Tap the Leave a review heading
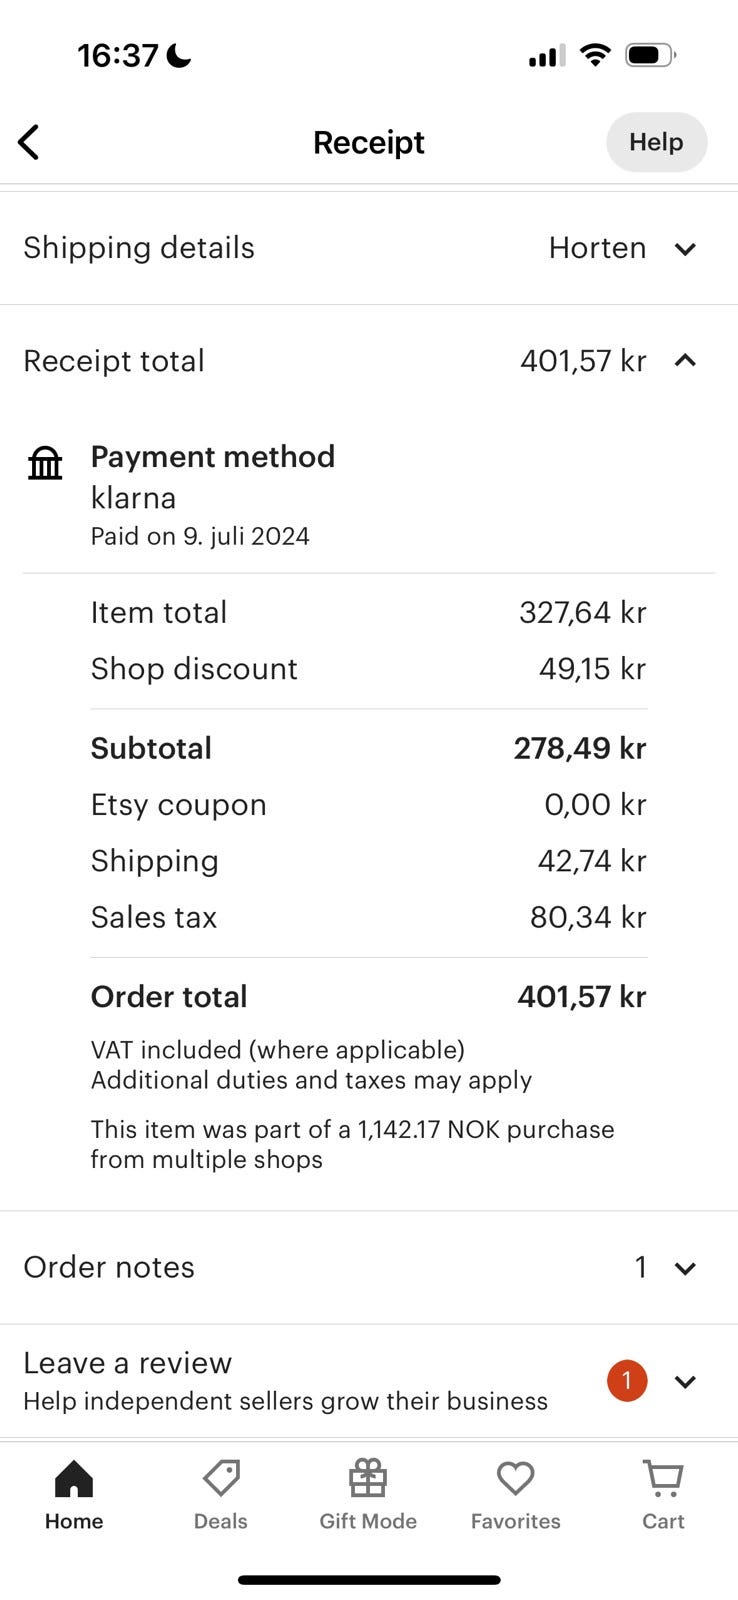 click(128, 1362)
